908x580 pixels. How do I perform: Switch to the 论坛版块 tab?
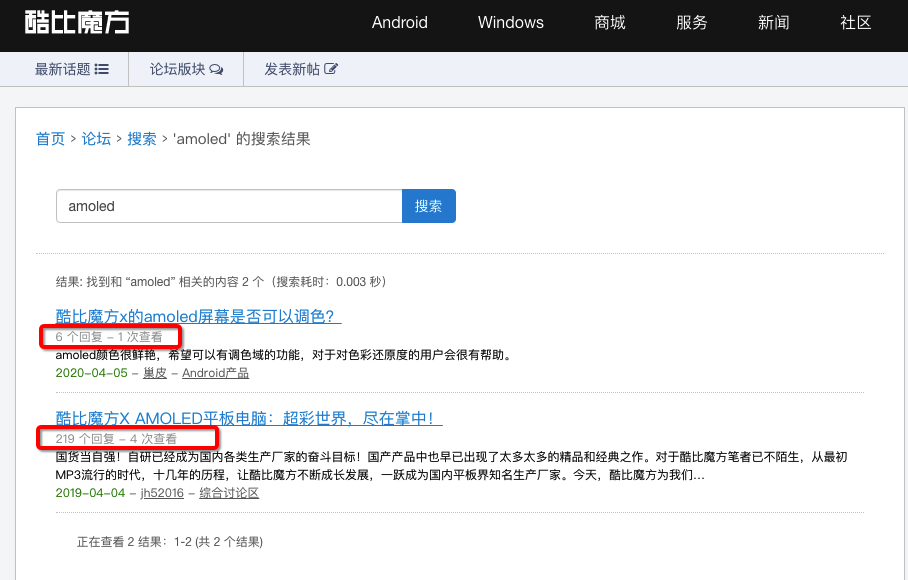coord(177,70)
